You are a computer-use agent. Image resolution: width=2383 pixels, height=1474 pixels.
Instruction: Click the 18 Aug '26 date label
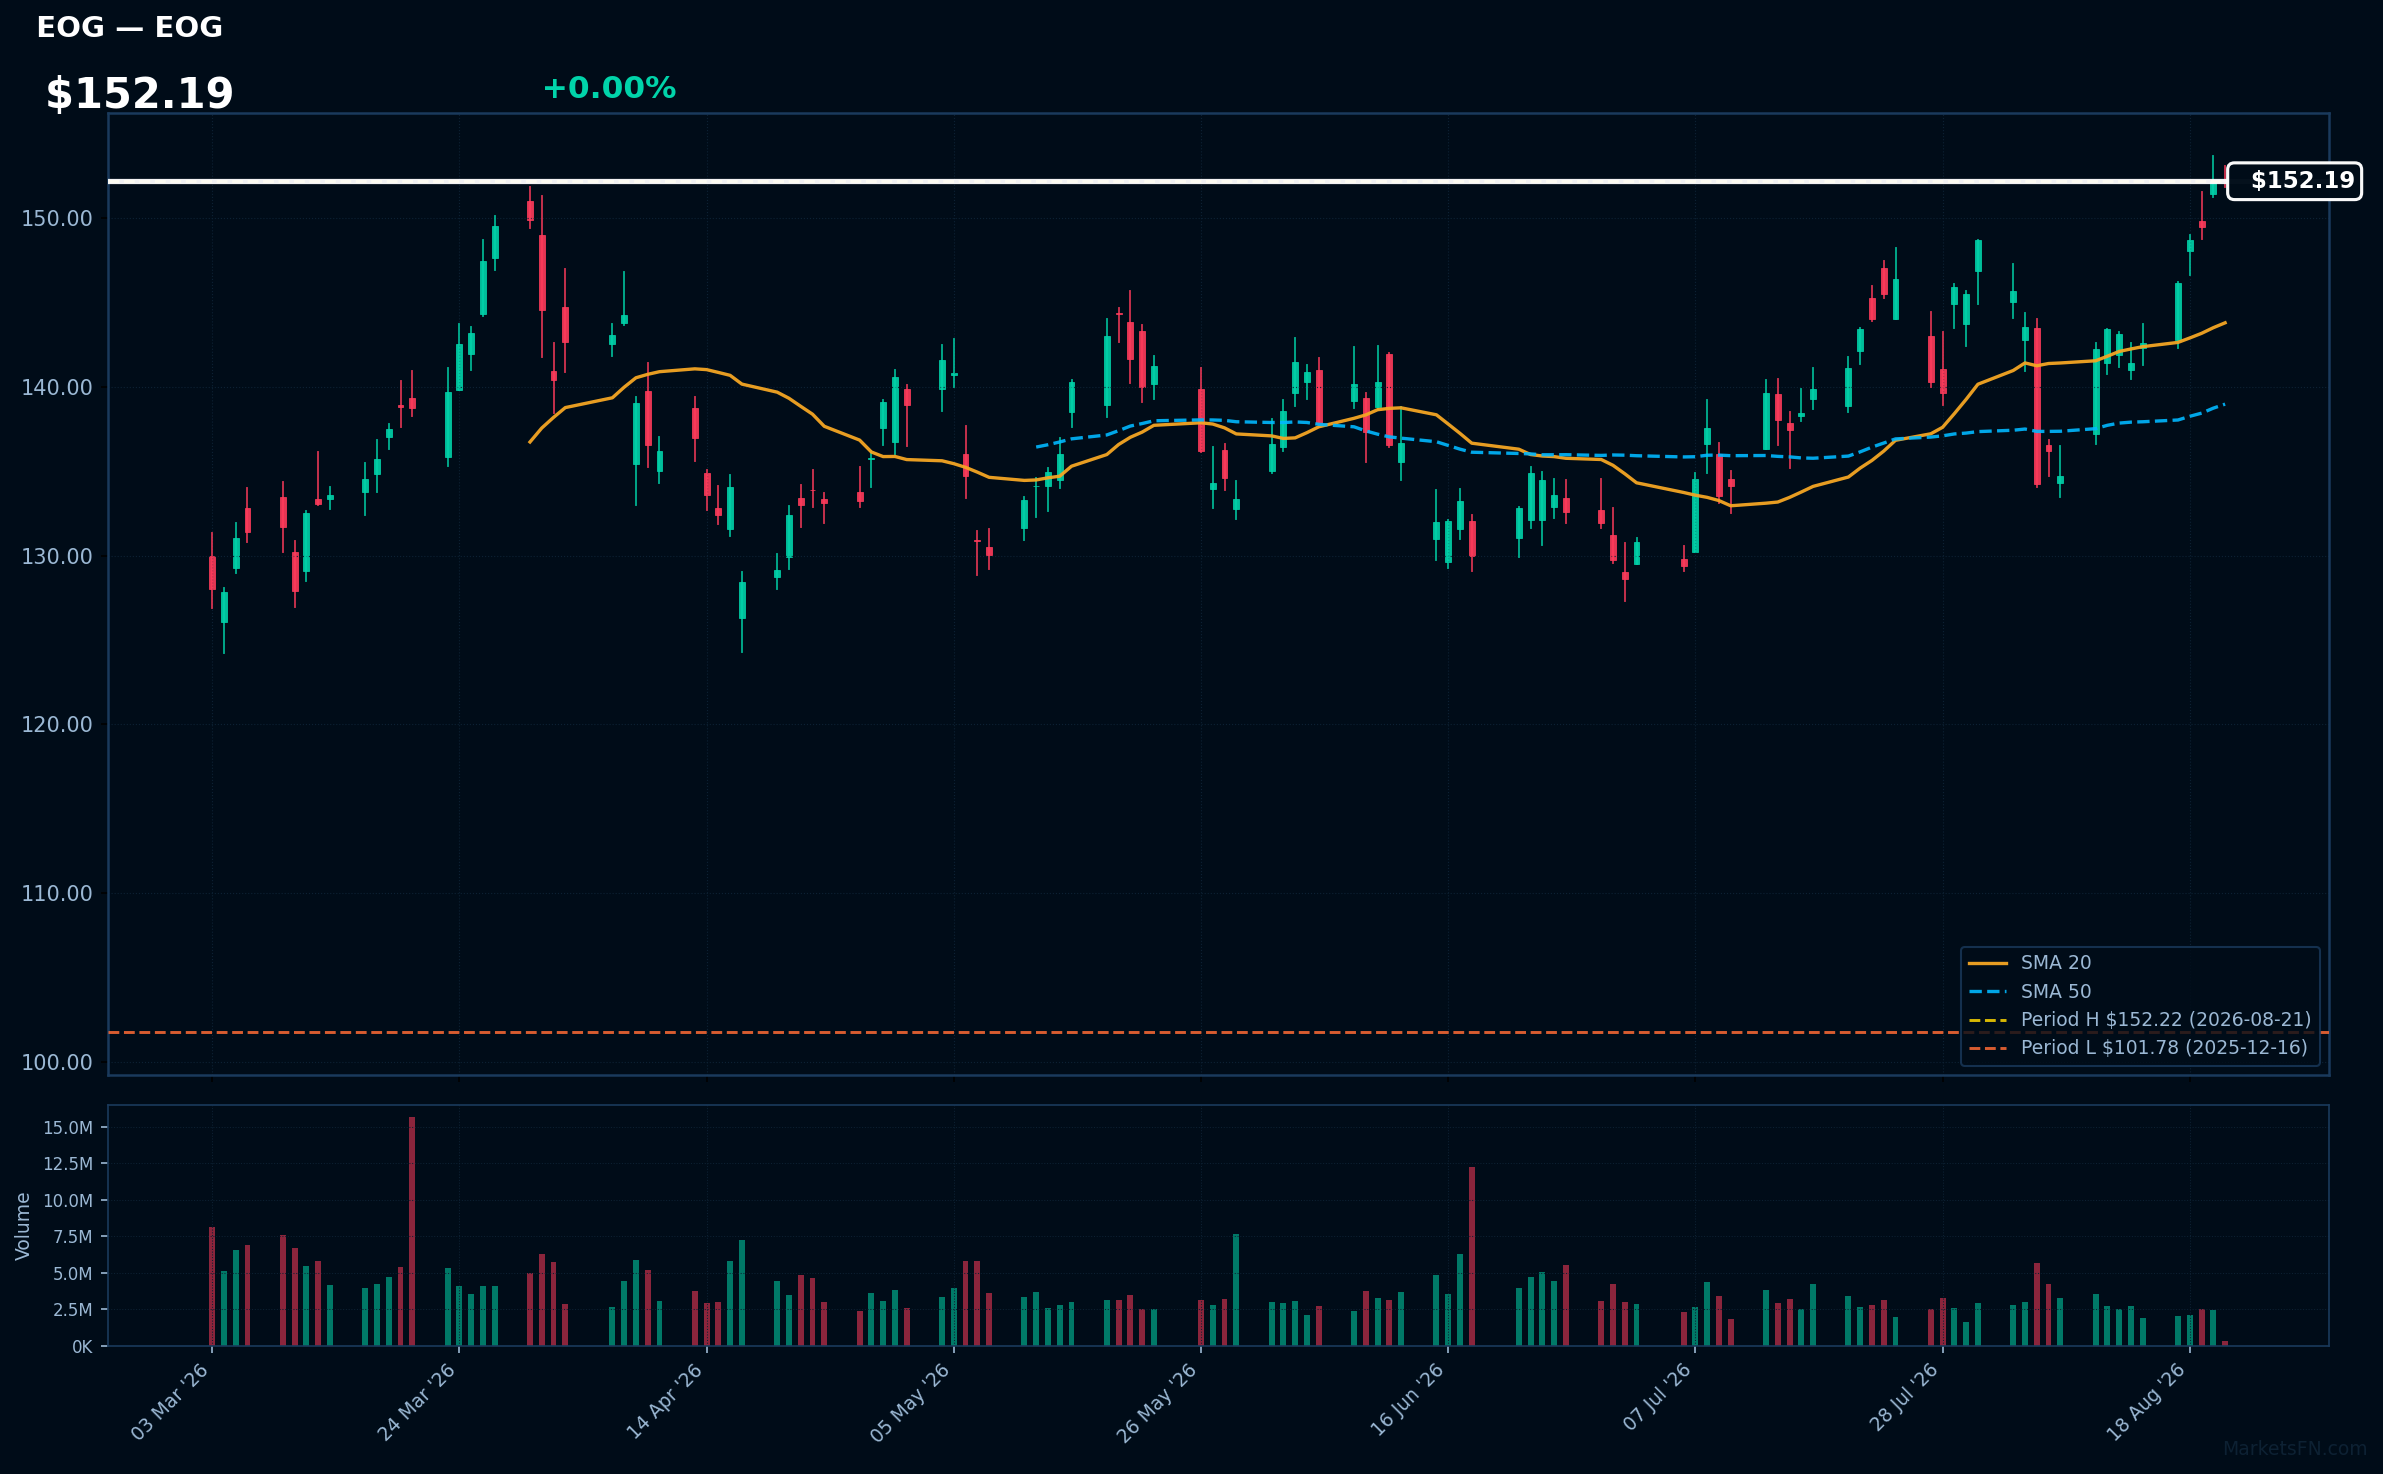coord(2147,1402)
